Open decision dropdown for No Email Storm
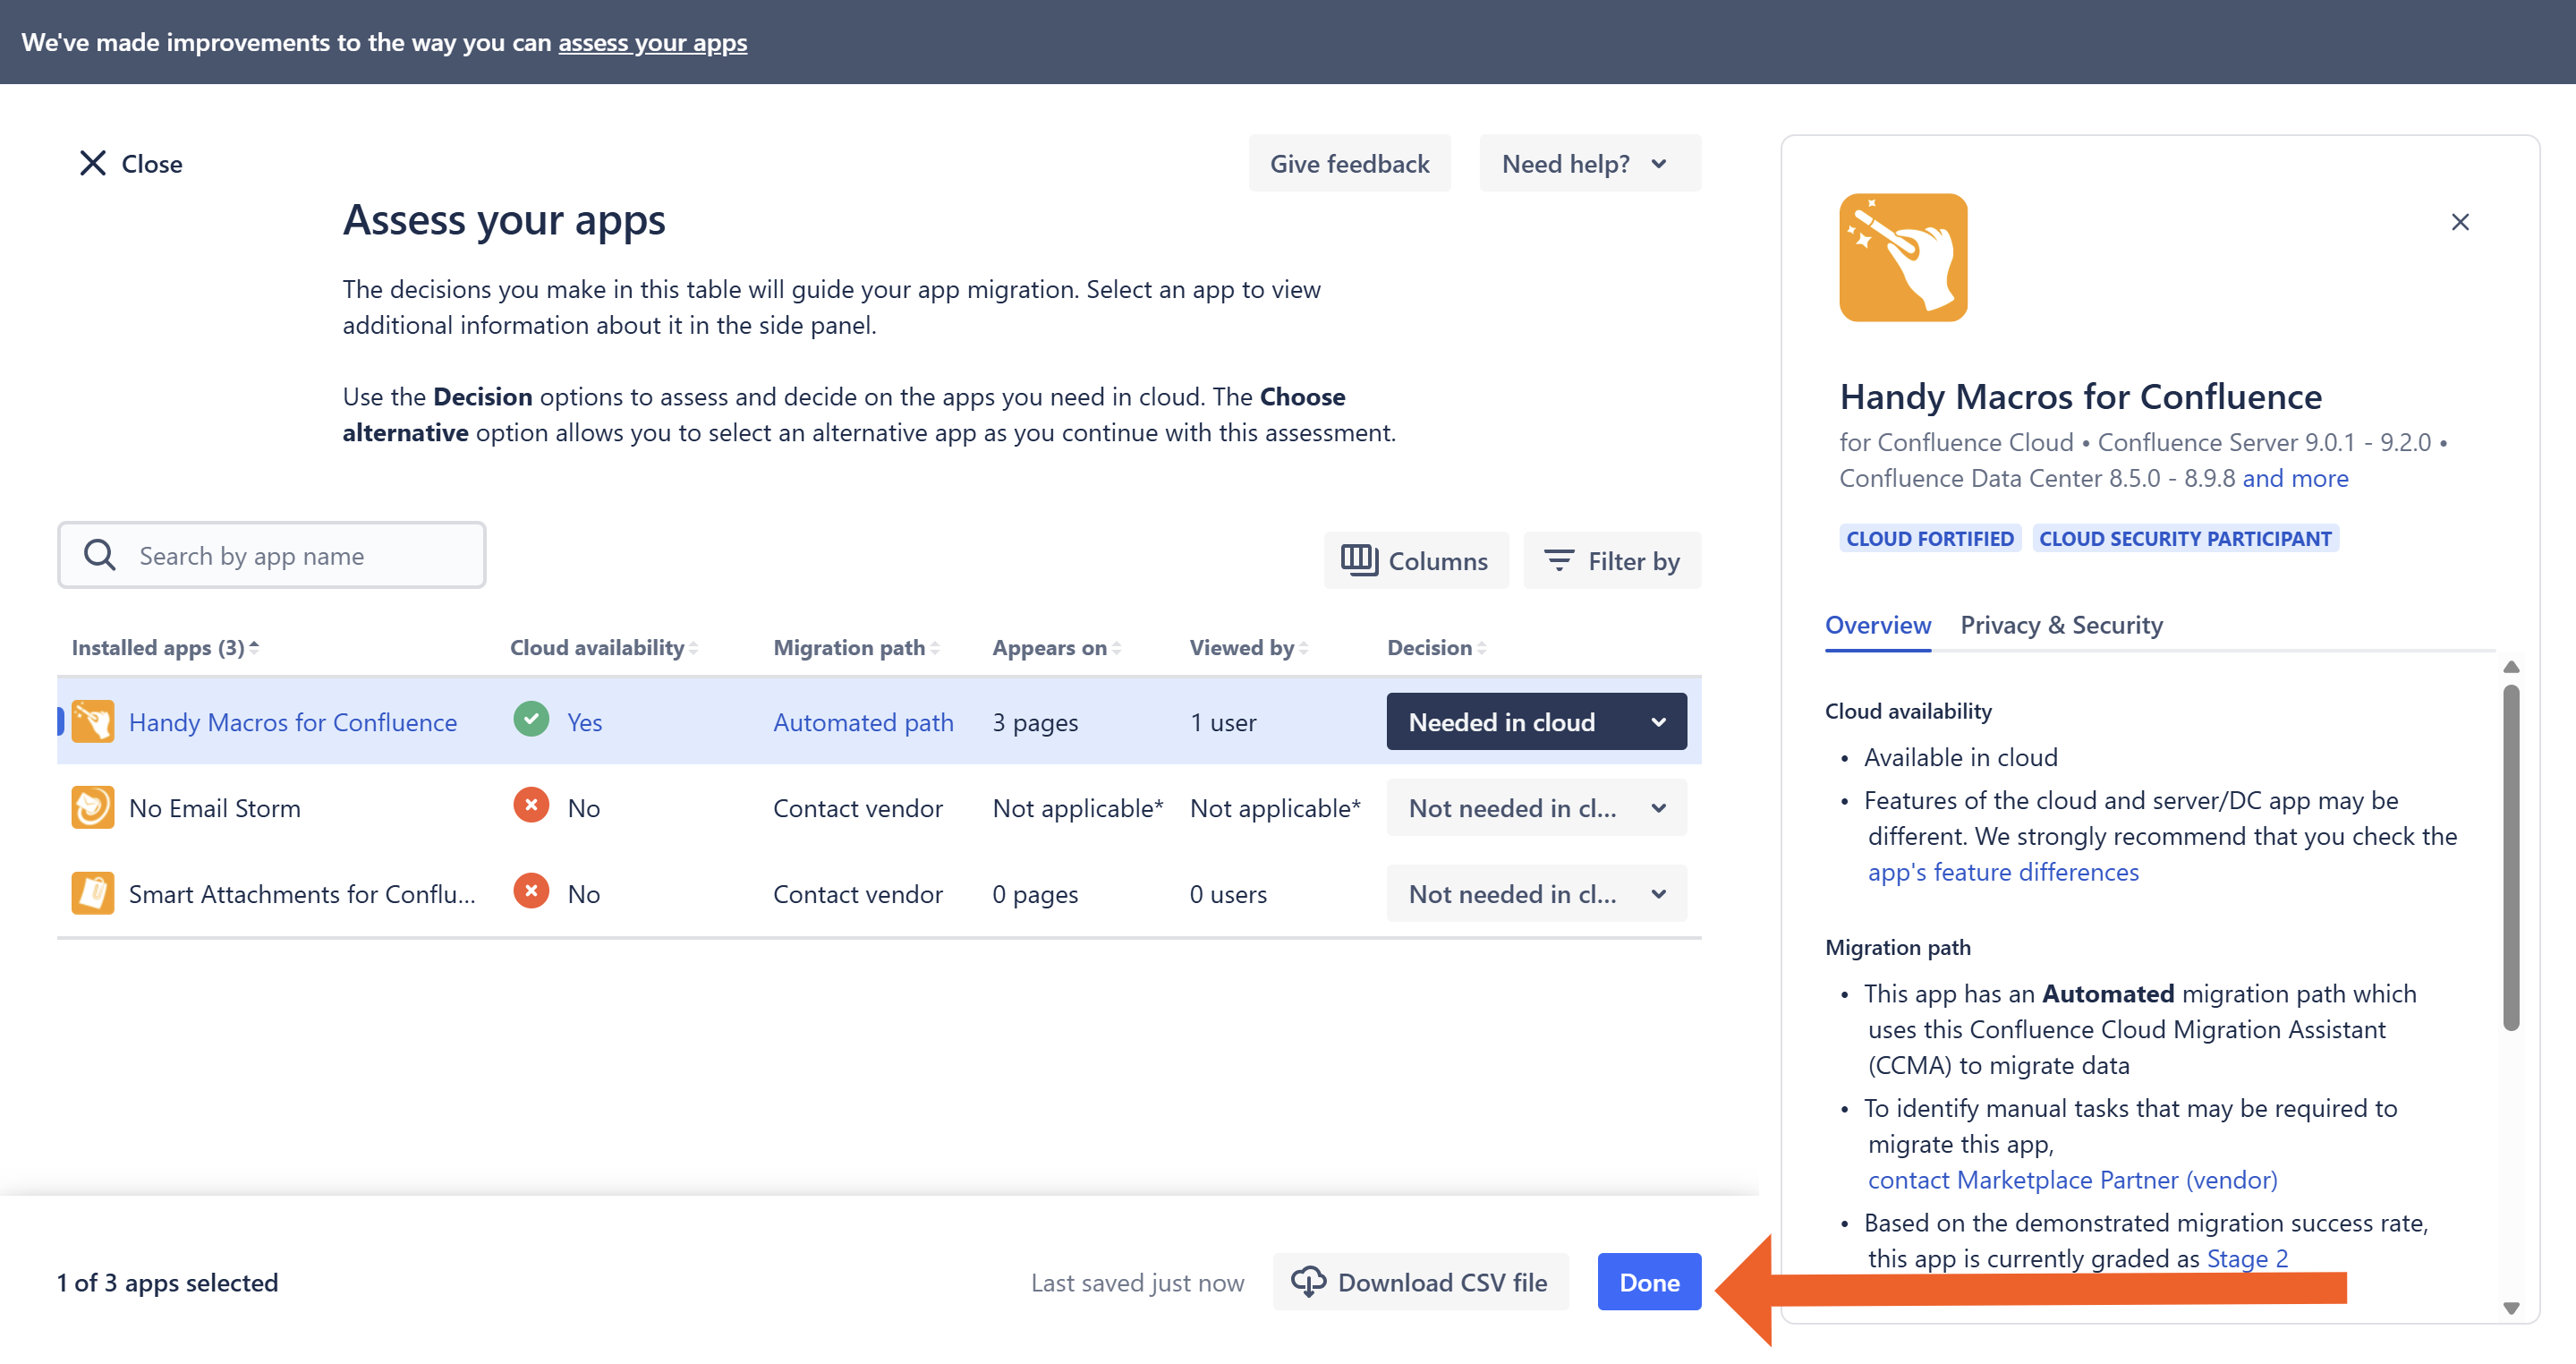 [x=1535, y=808]
